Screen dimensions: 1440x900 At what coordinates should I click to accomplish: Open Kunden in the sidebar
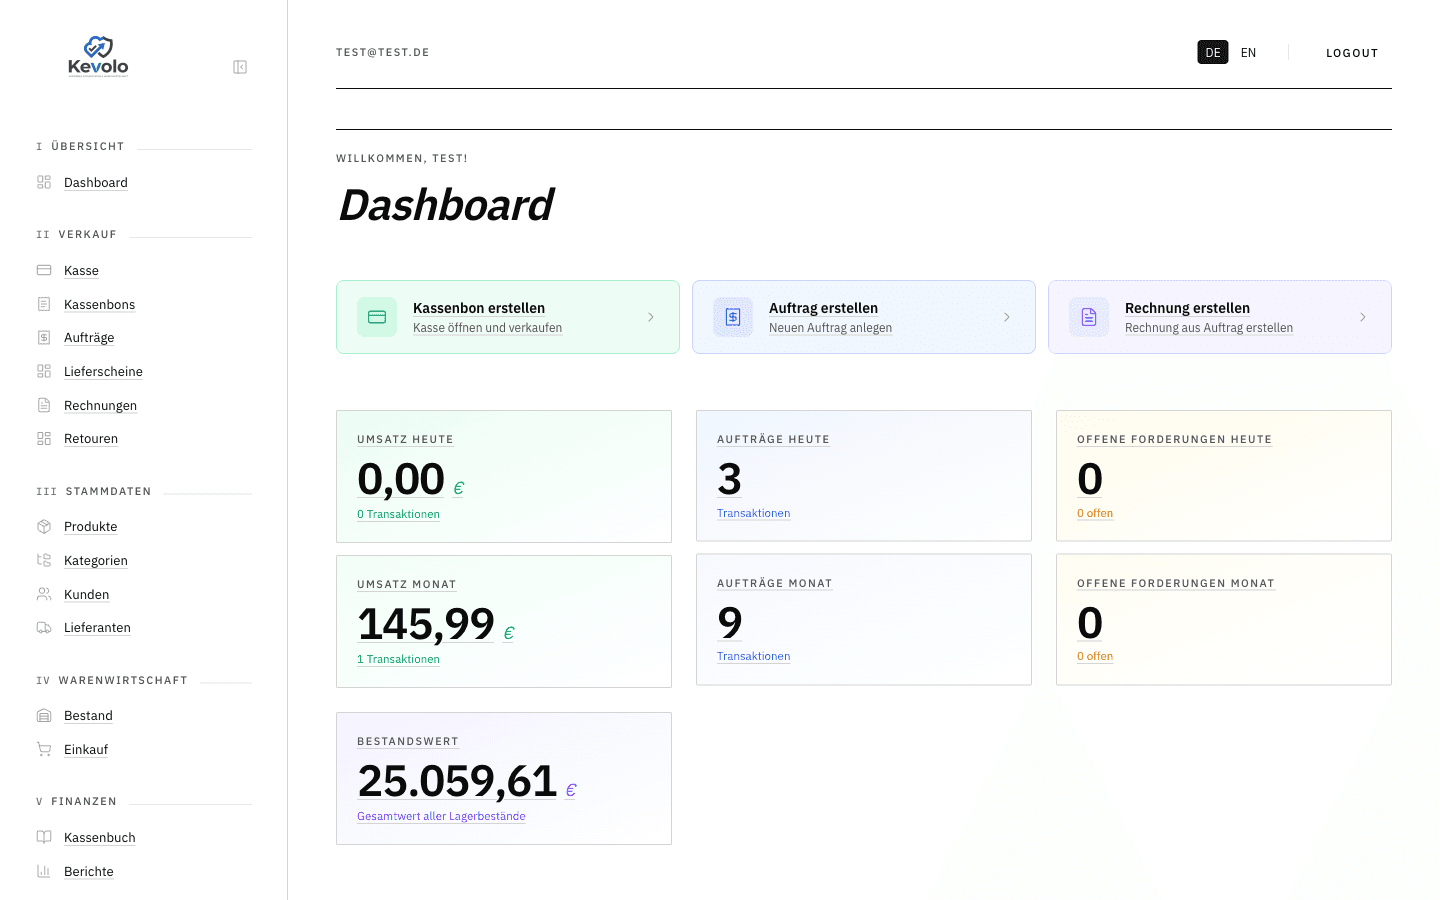pyautogui.click(x=87, y=594)
